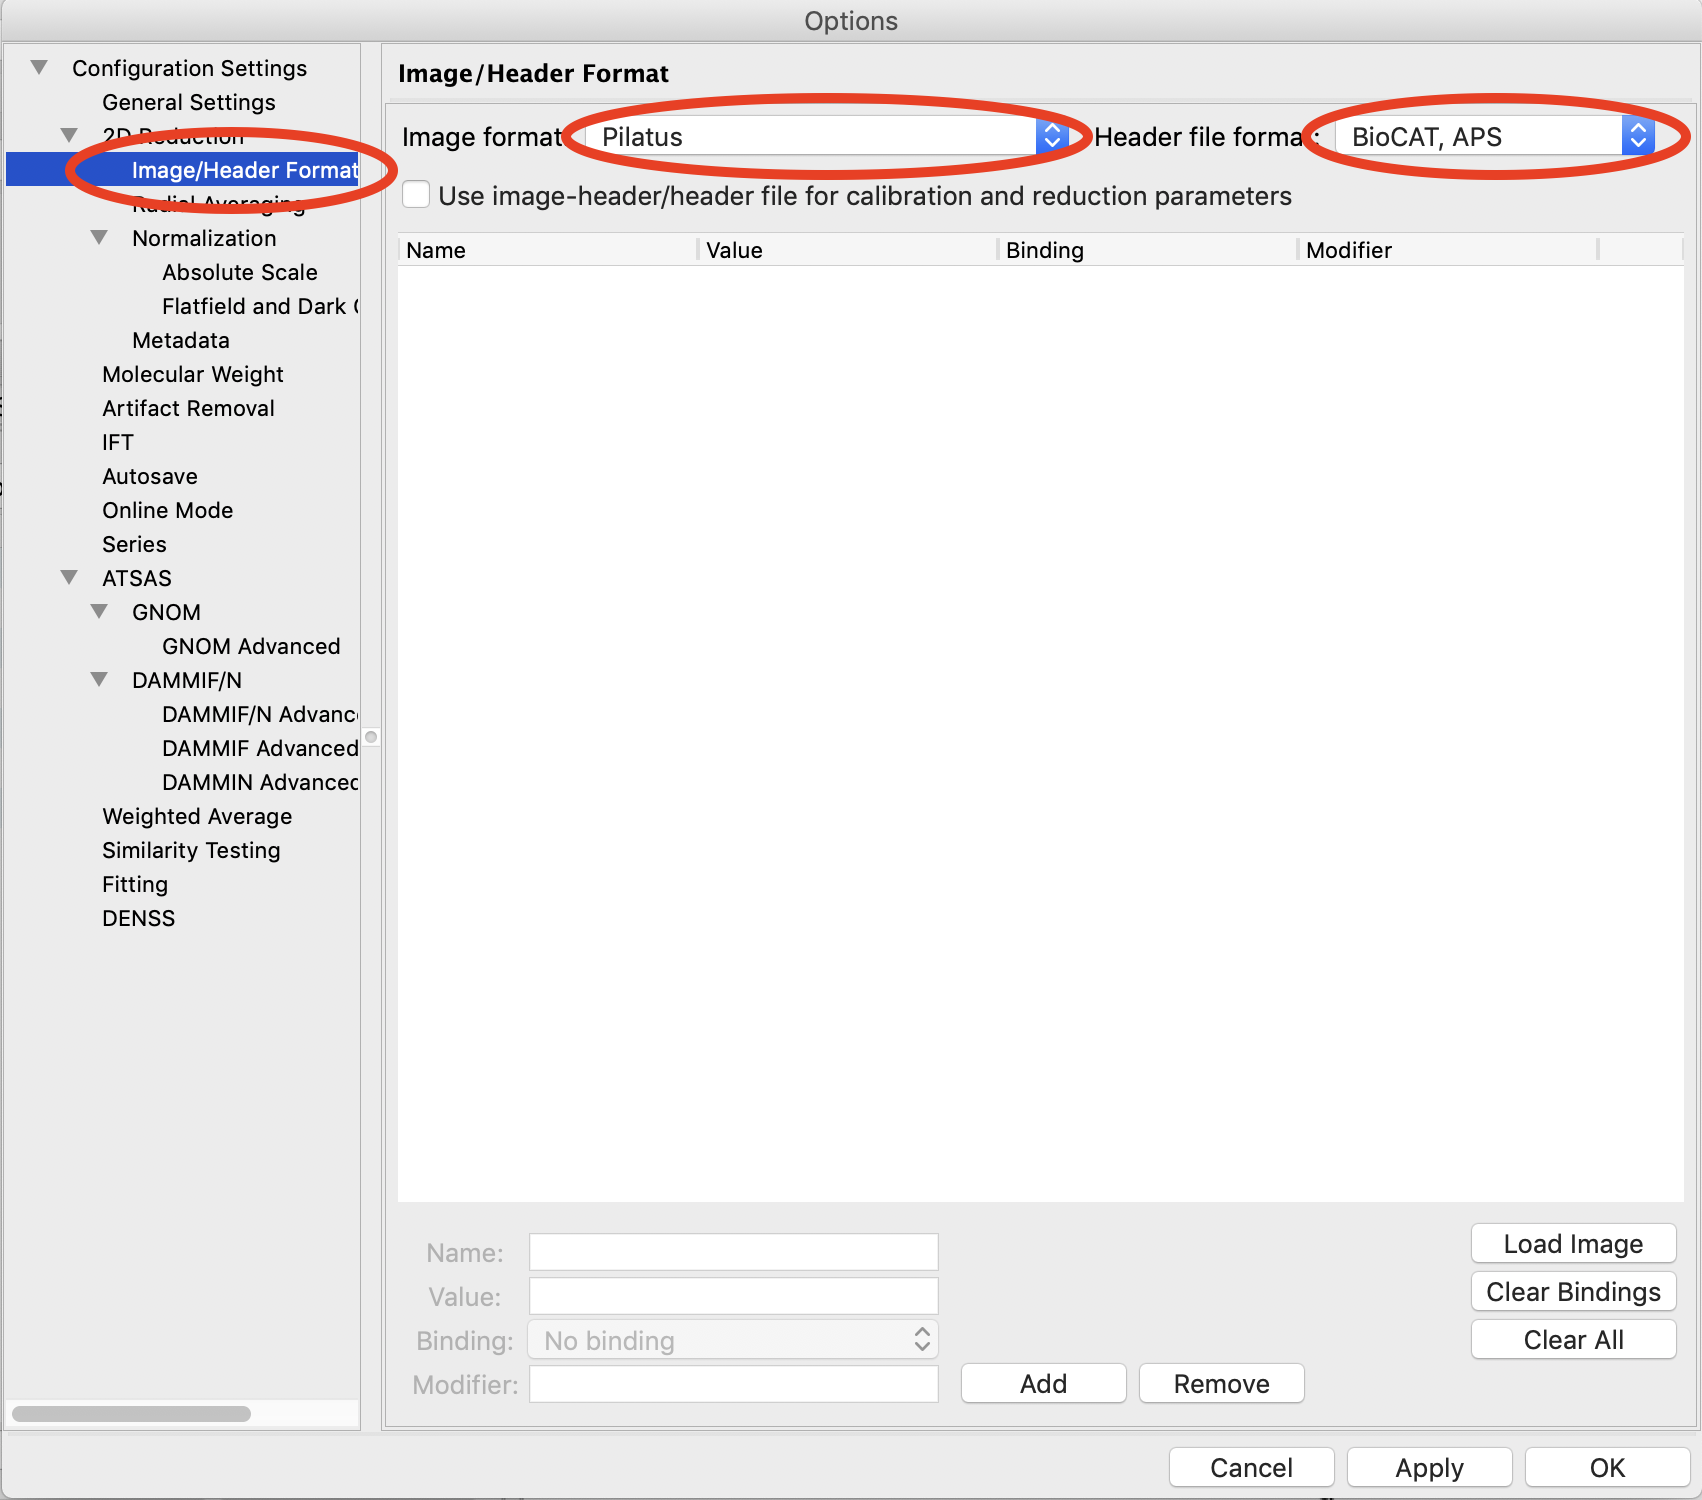
Task: Collapse the DAMMIF/N tree node
Action: click(x=99, y=680)
